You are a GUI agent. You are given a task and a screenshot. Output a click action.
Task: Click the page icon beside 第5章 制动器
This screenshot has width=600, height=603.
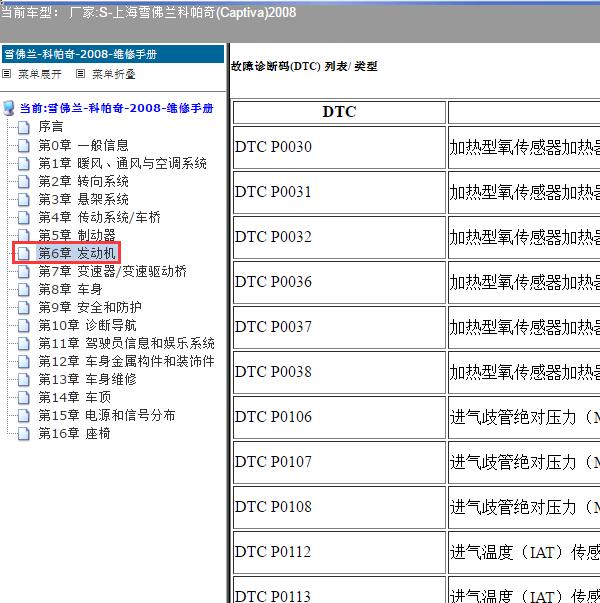[24, 235]
